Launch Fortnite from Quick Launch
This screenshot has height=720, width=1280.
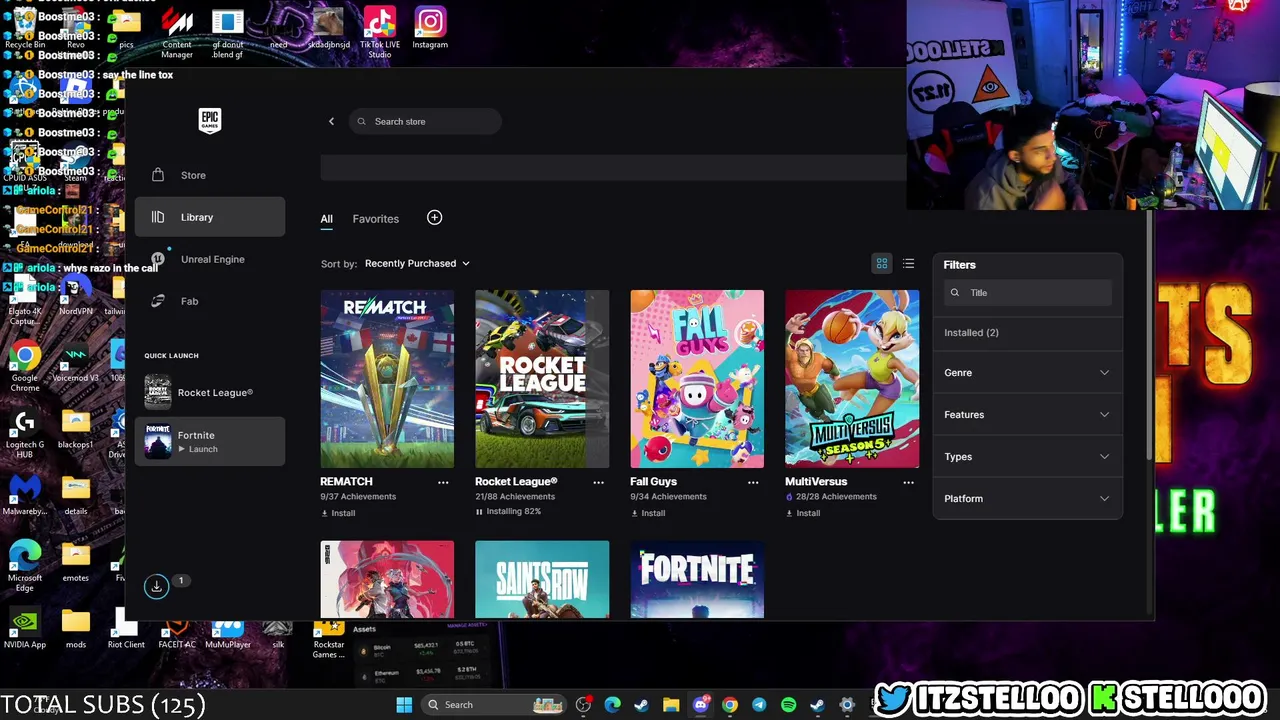pyautogui.click(x=210, y=441)
